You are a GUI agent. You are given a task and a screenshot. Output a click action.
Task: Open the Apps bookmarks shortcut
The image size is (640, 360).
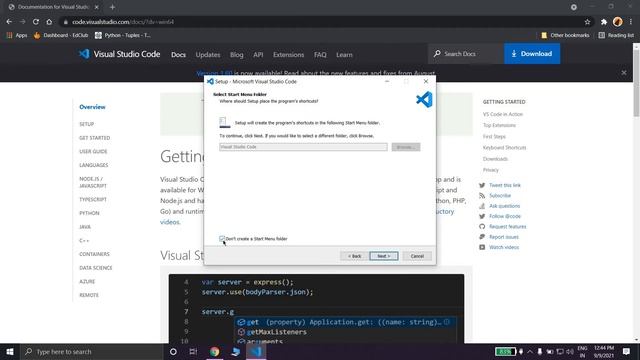tap(17, 36)
